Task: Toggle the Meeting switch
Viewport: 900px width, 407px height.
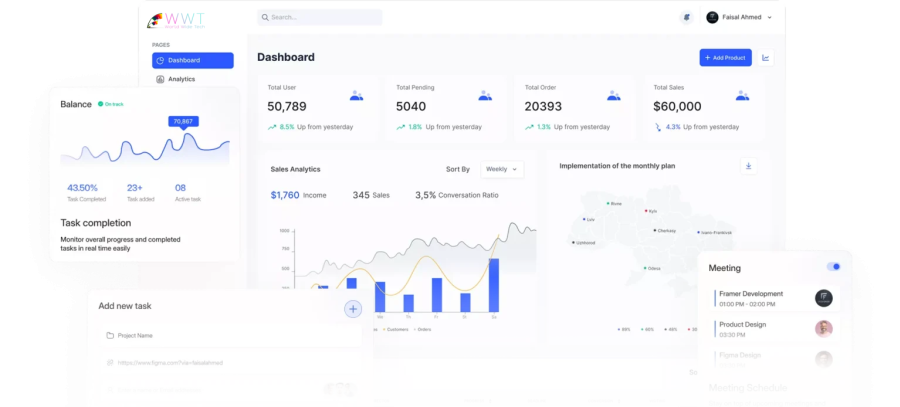Action: click(833, 266)
